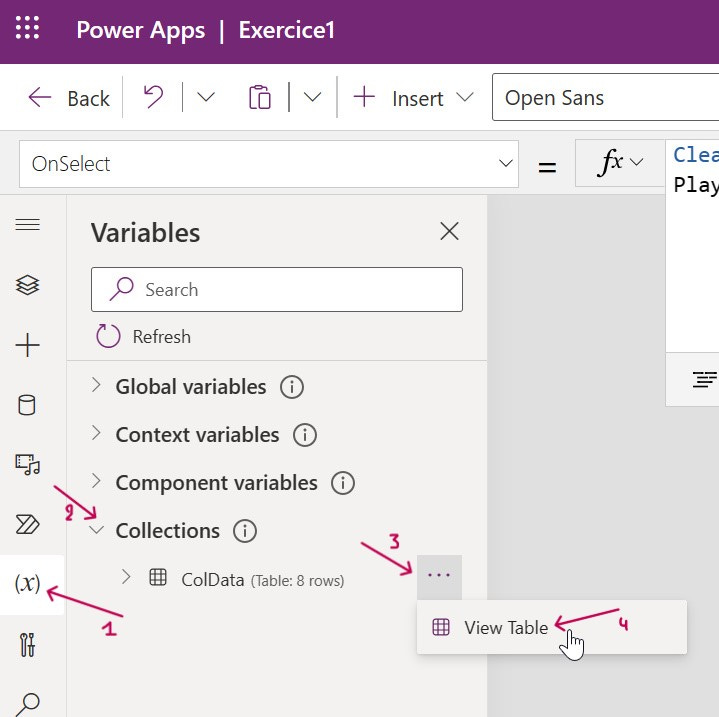Open the Advanced tools icon

point(28,645)
